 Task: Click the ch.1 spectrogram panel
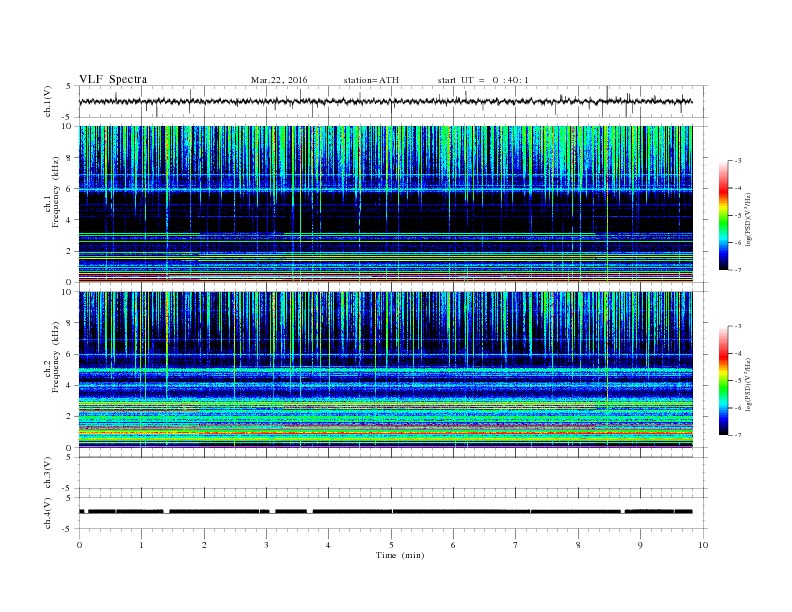pyautogui.click(x=386, y=204)
